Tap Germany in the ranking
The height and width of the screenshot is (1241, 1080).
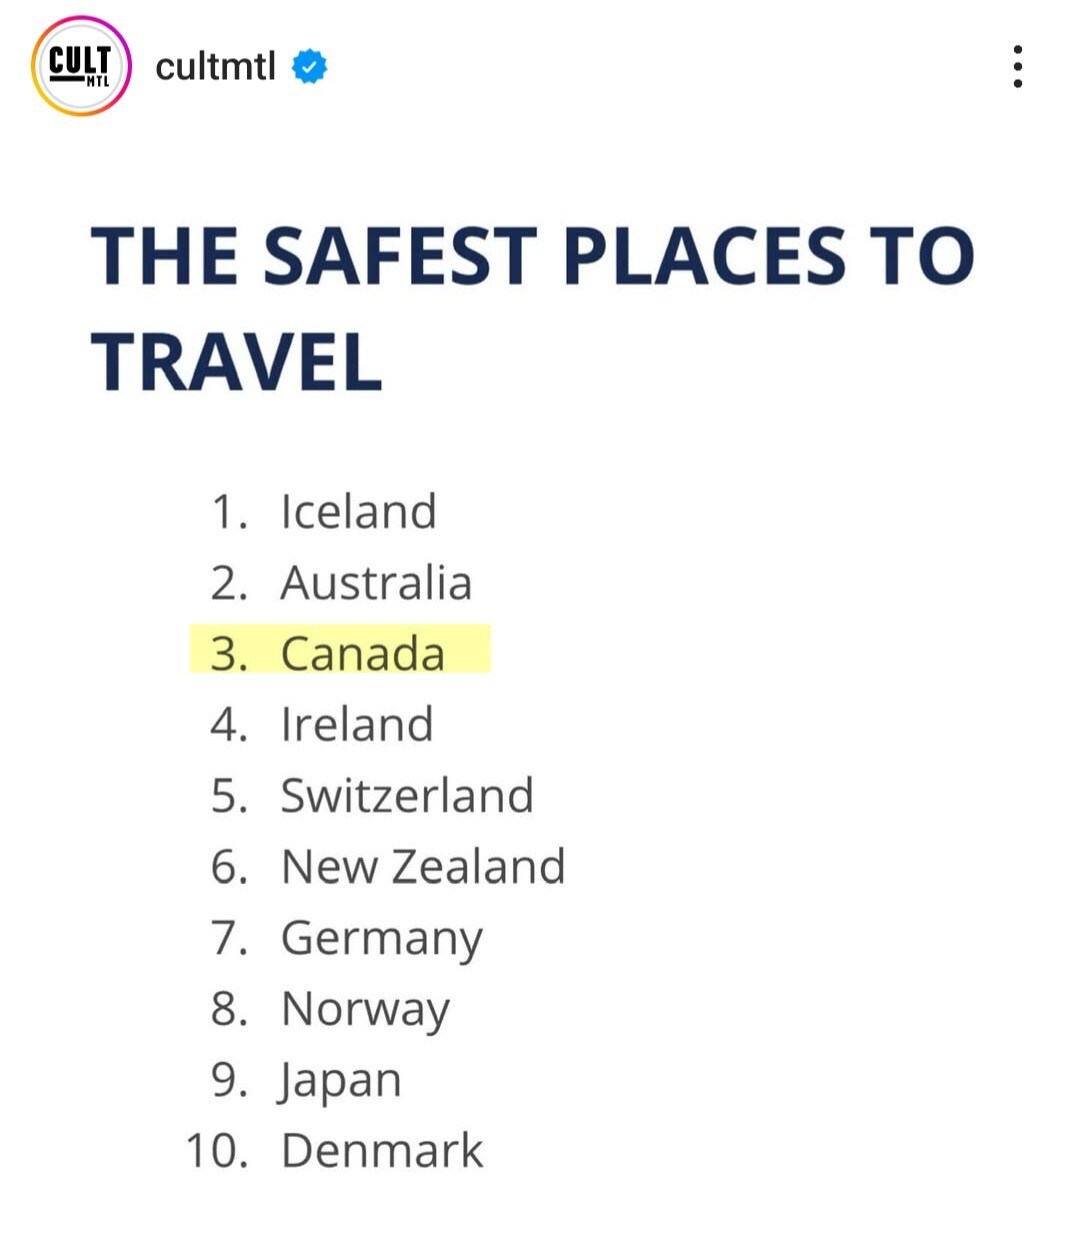coord(382,940)
